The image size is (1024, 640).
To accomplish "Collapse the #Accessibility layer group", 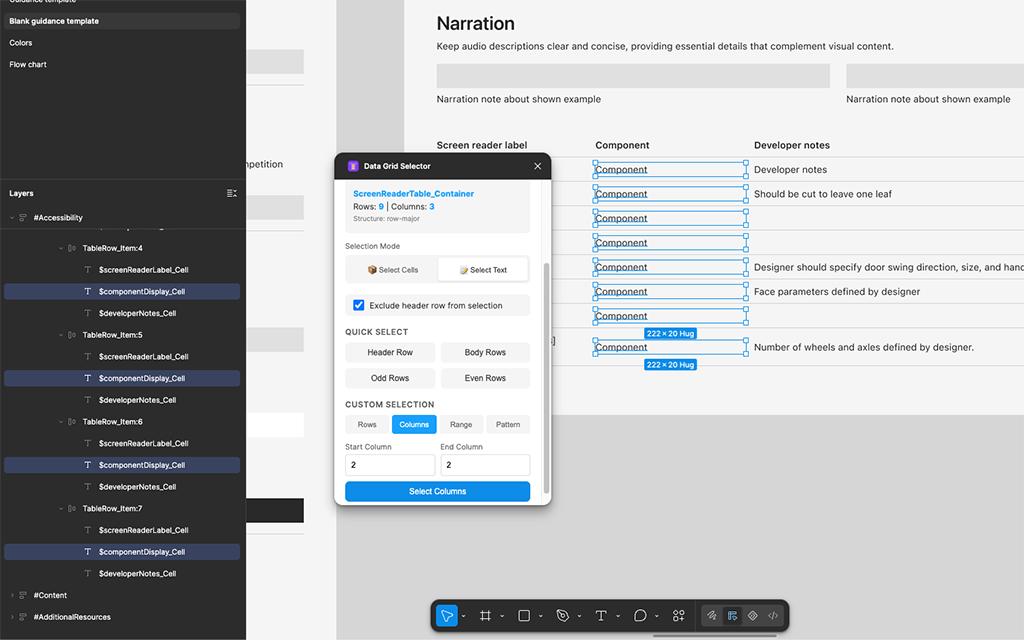I will pos(12,217).
